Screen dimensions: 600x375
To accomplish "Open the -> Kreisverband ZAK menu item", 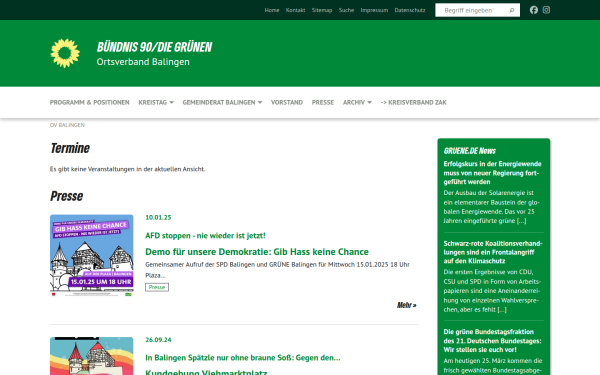I will tap(414, 102).
